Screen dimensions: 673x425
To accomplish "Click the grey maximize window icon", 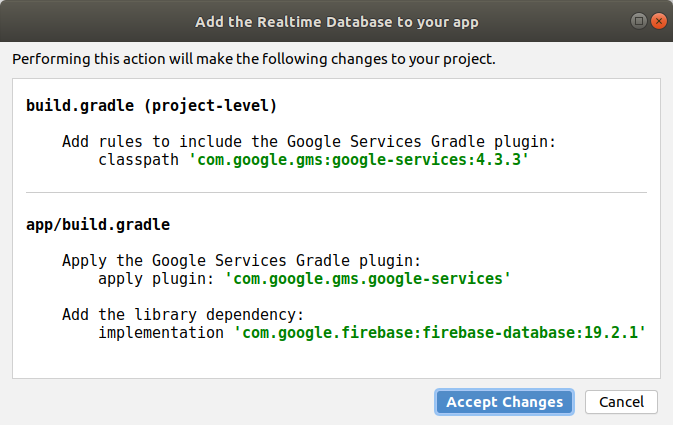I will pos(638,20).
